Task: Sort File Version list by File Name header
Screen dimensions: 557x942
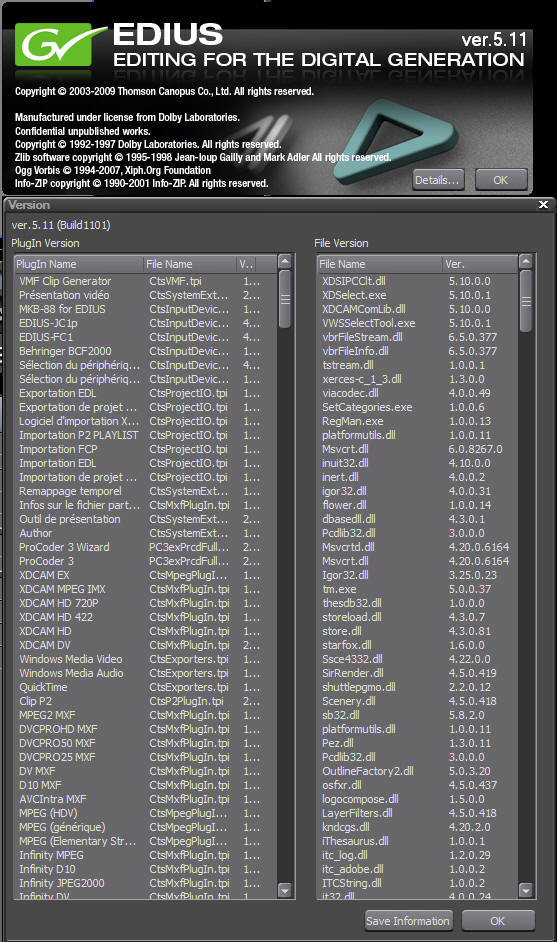Action: [x=380, y=264]
